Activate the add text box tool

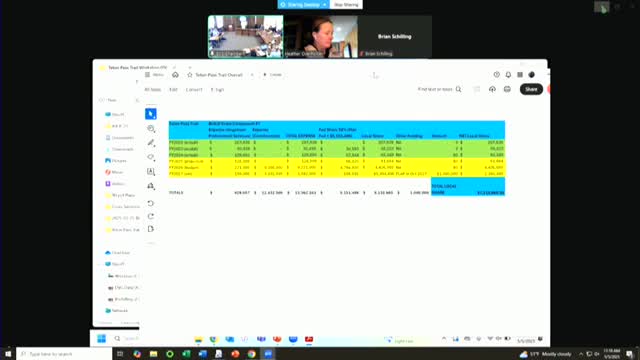pyautogui.click(x=151, y=171)
